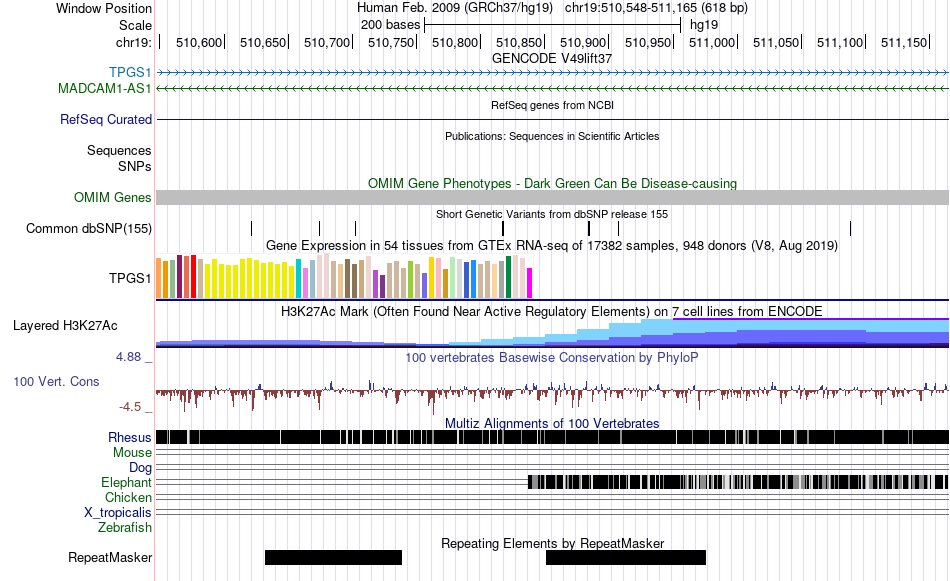Click the Mouse species label
This screenshot has height=581, width=950.
(x=132, y=453)
